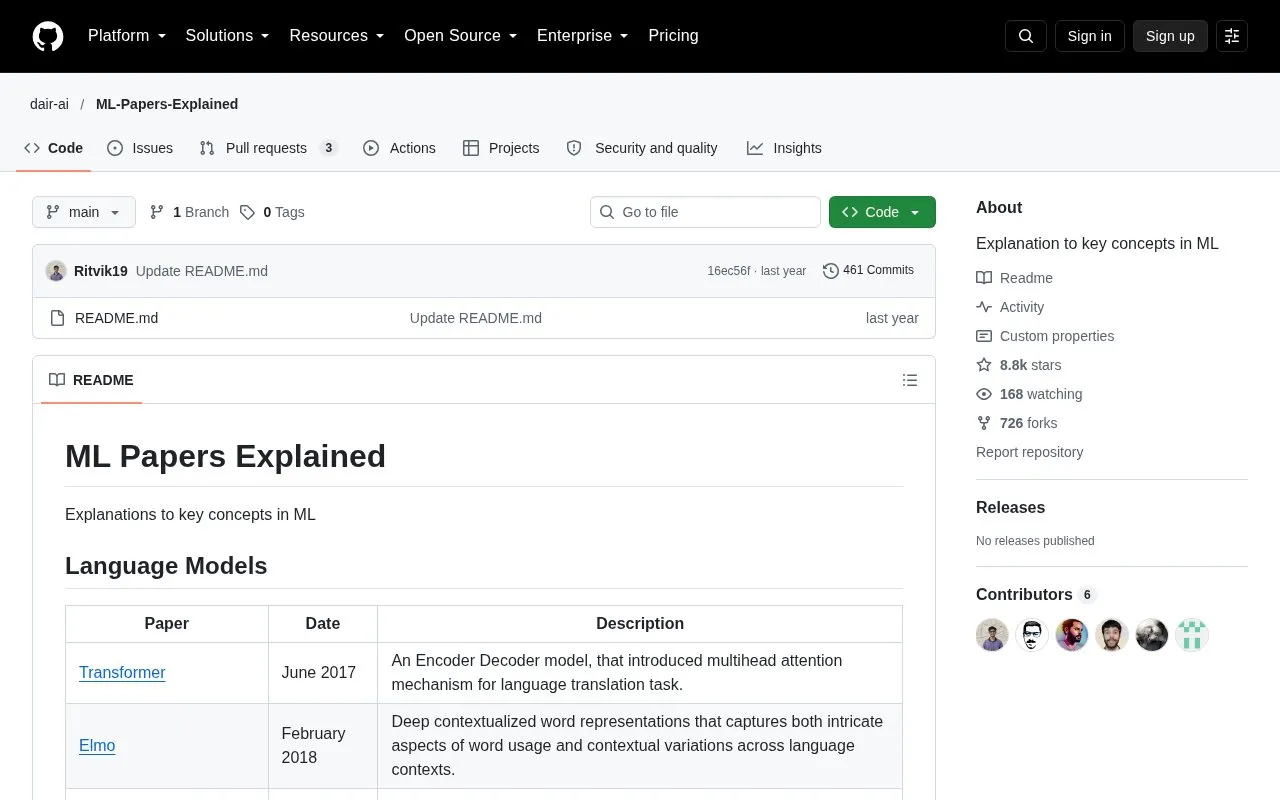Click the second contributor avatar with glasses

coord(1032,635)
